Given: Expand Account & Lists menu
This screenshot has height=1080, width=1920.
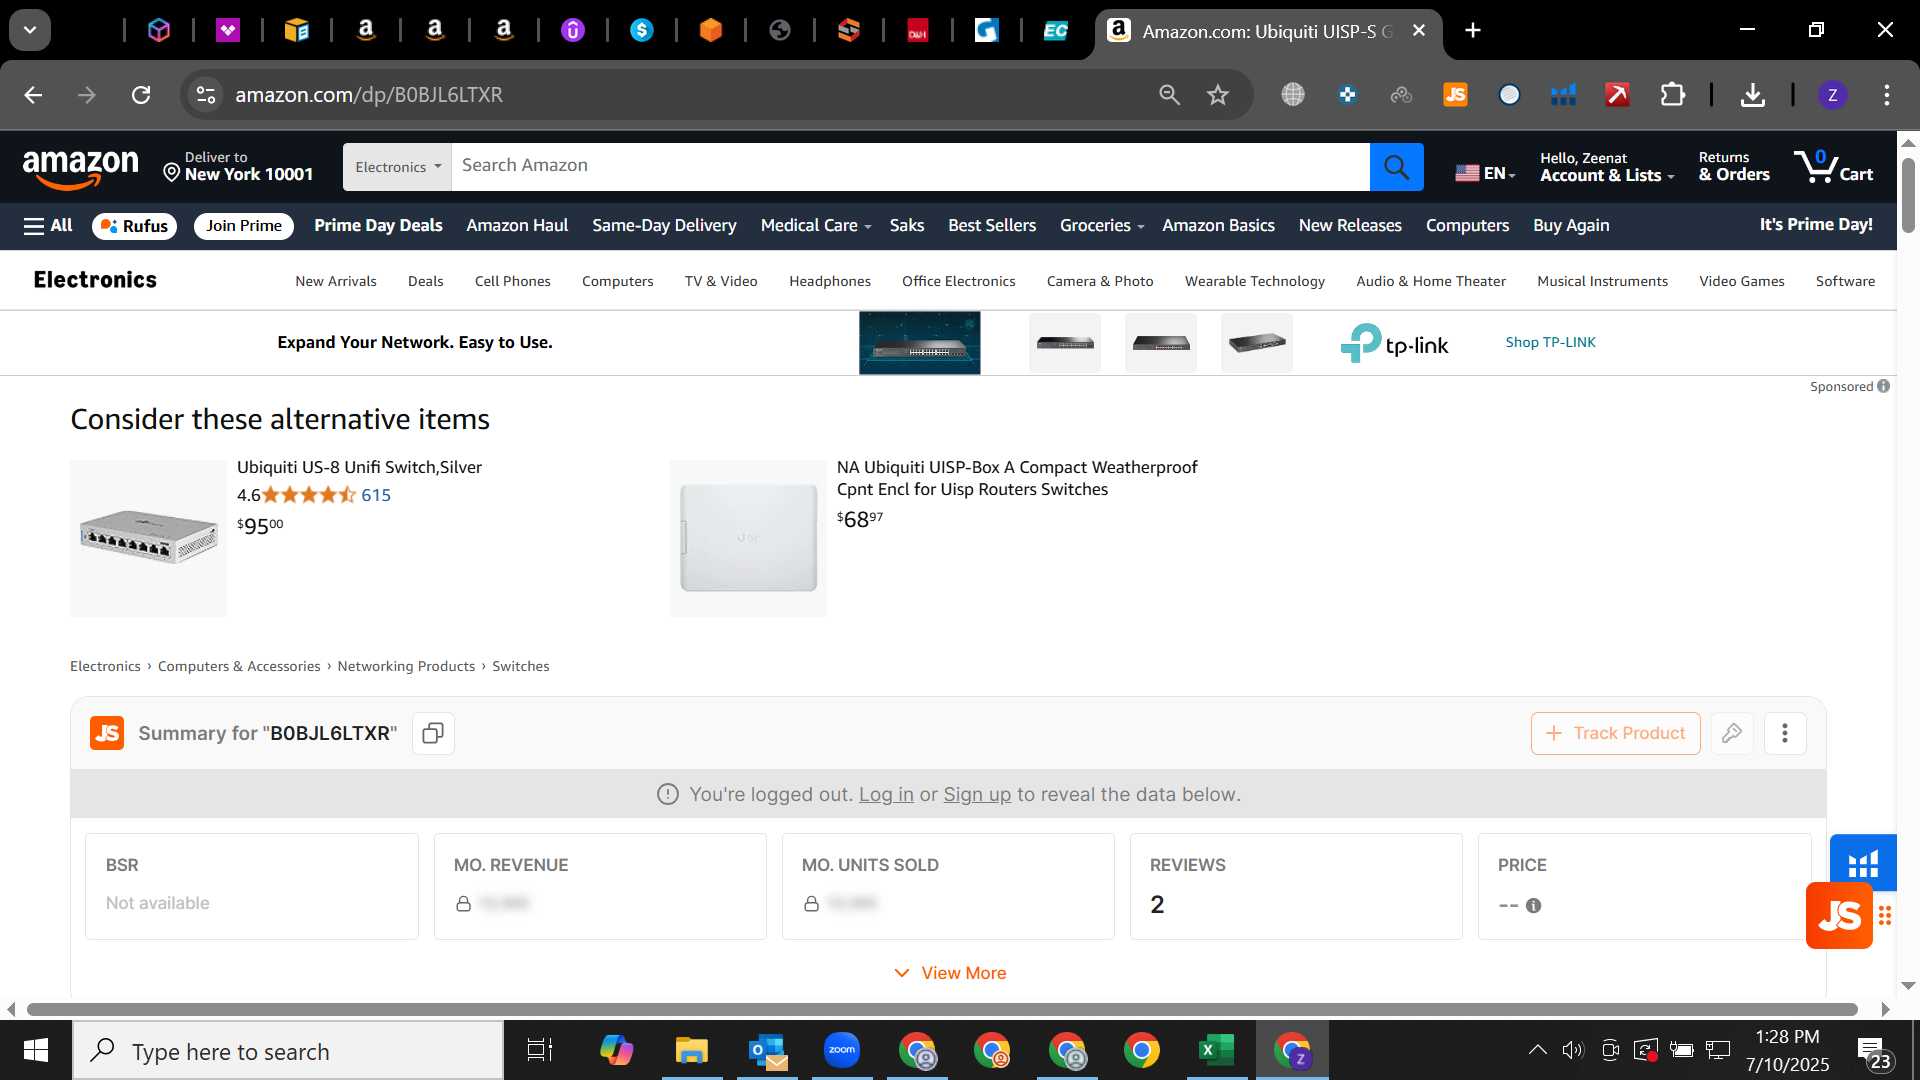Looking at the screenshot, I should point(1607,166).
